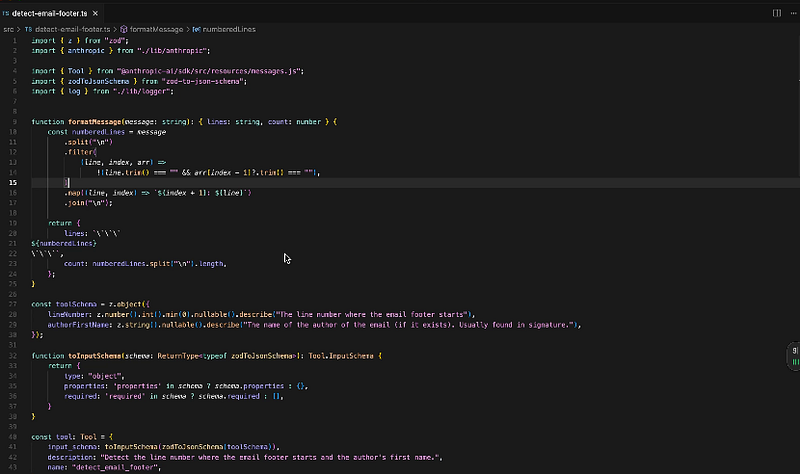Image resolution: width=800 pixels, height=474 pixels.
Task: Open the detect-email-footer.ts breadcrumb
Action: 72,30
